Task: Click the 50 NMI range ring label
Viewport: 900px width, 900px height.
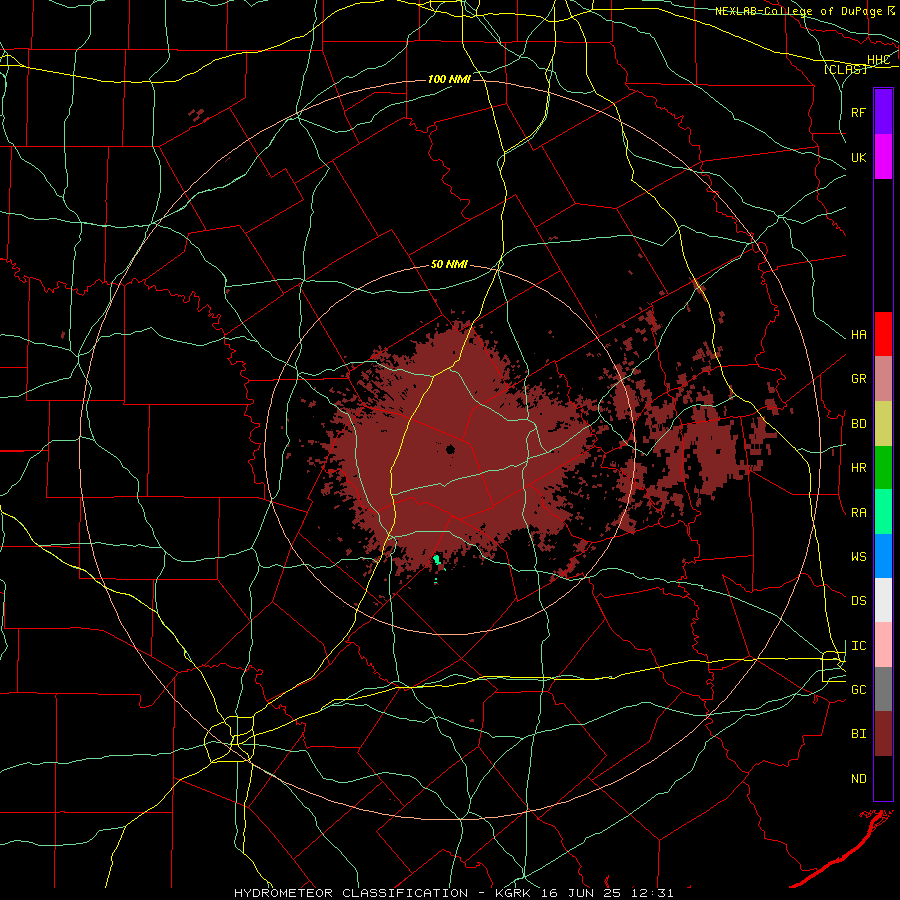Action: tap(449, 264)
